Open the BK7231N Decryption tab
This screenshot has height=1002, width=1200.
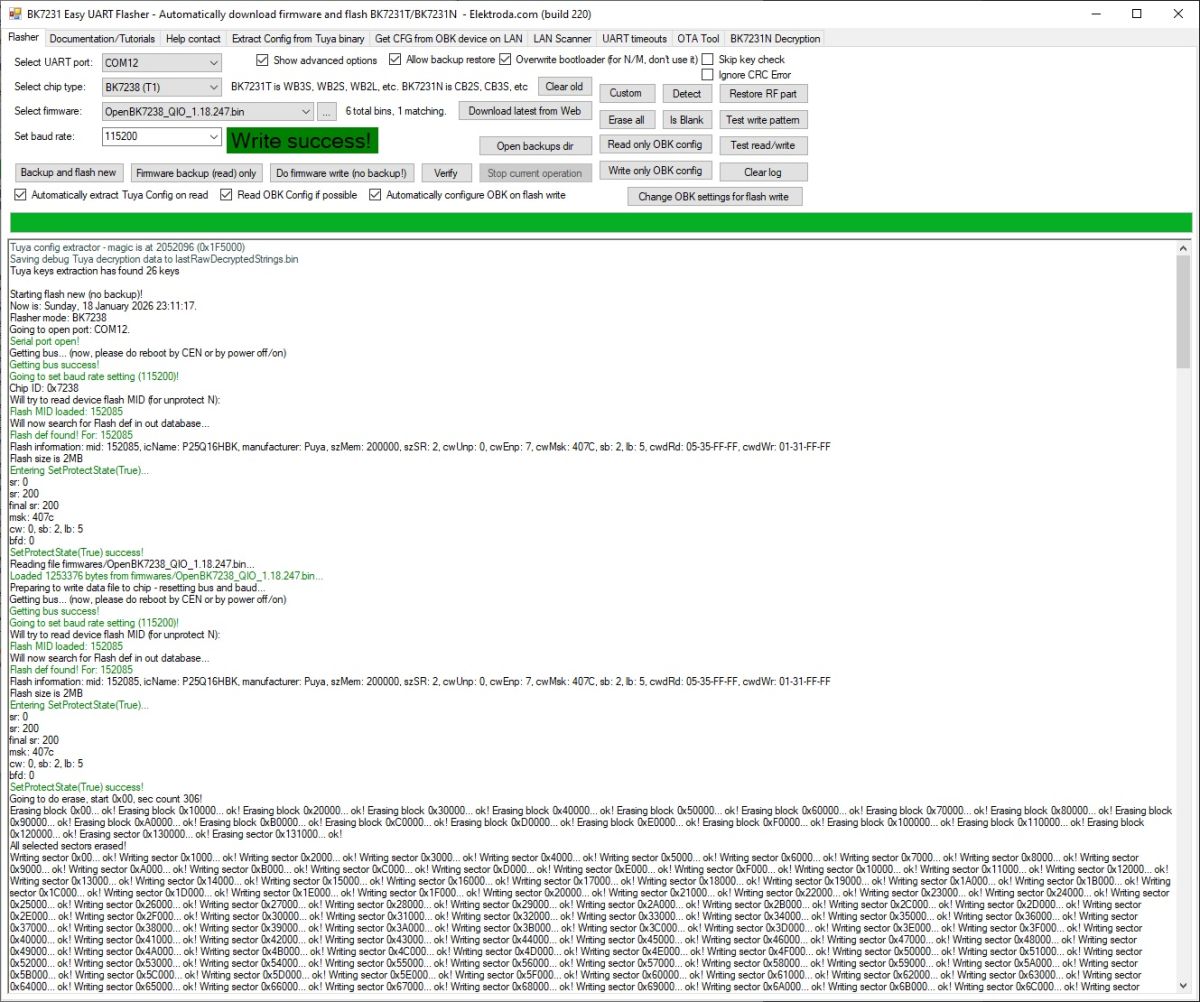pos(775,39)
